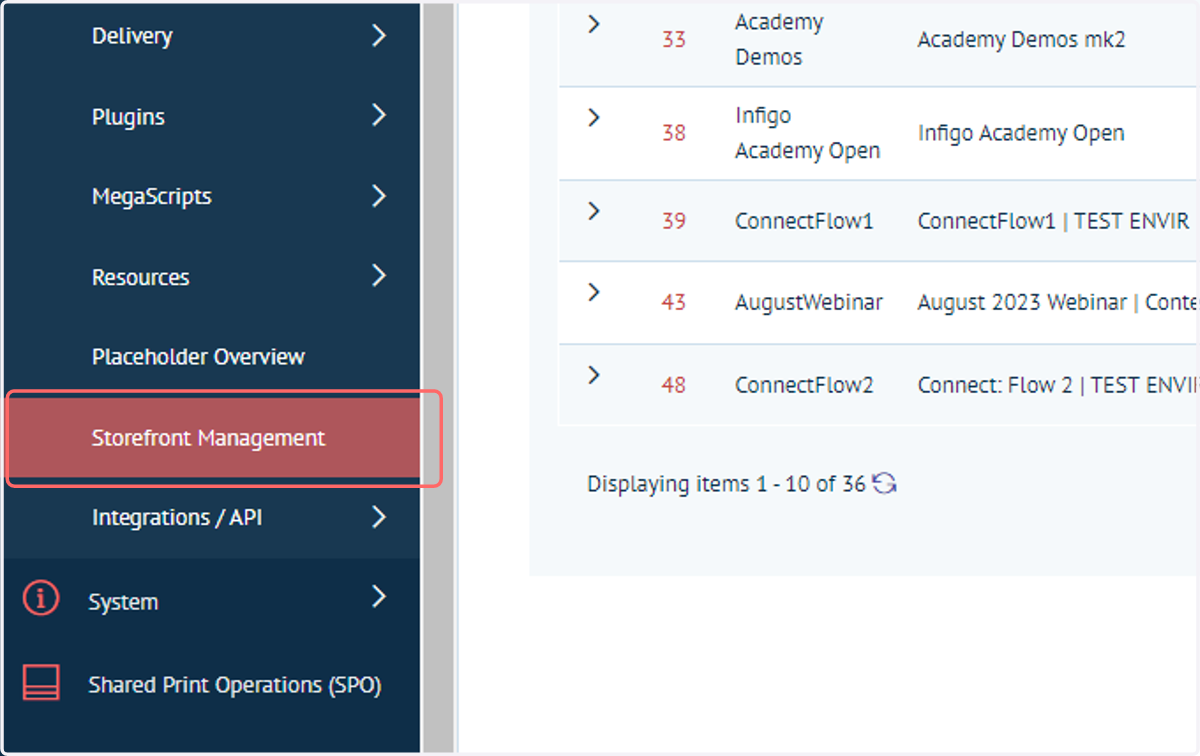
Task: Expand row 48 ConnectFlow2
Action: coord(594,375)
